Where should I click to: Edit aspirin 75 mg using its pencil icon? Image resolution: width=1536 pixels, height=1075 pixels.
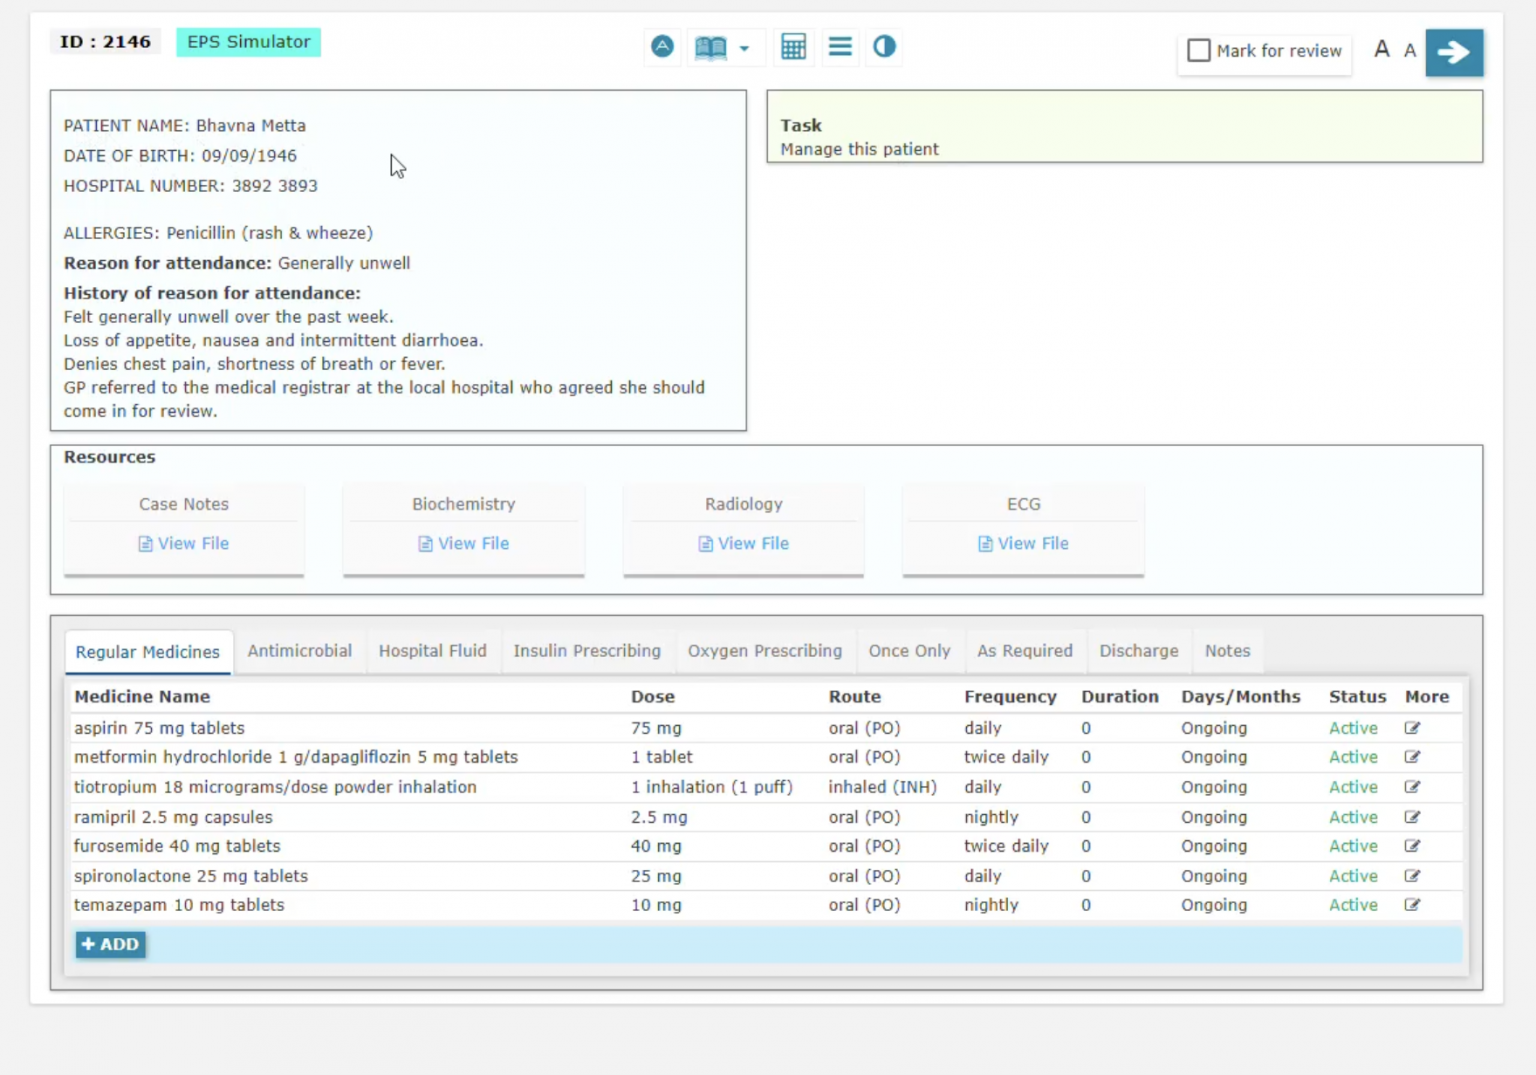pos(1412,728)
